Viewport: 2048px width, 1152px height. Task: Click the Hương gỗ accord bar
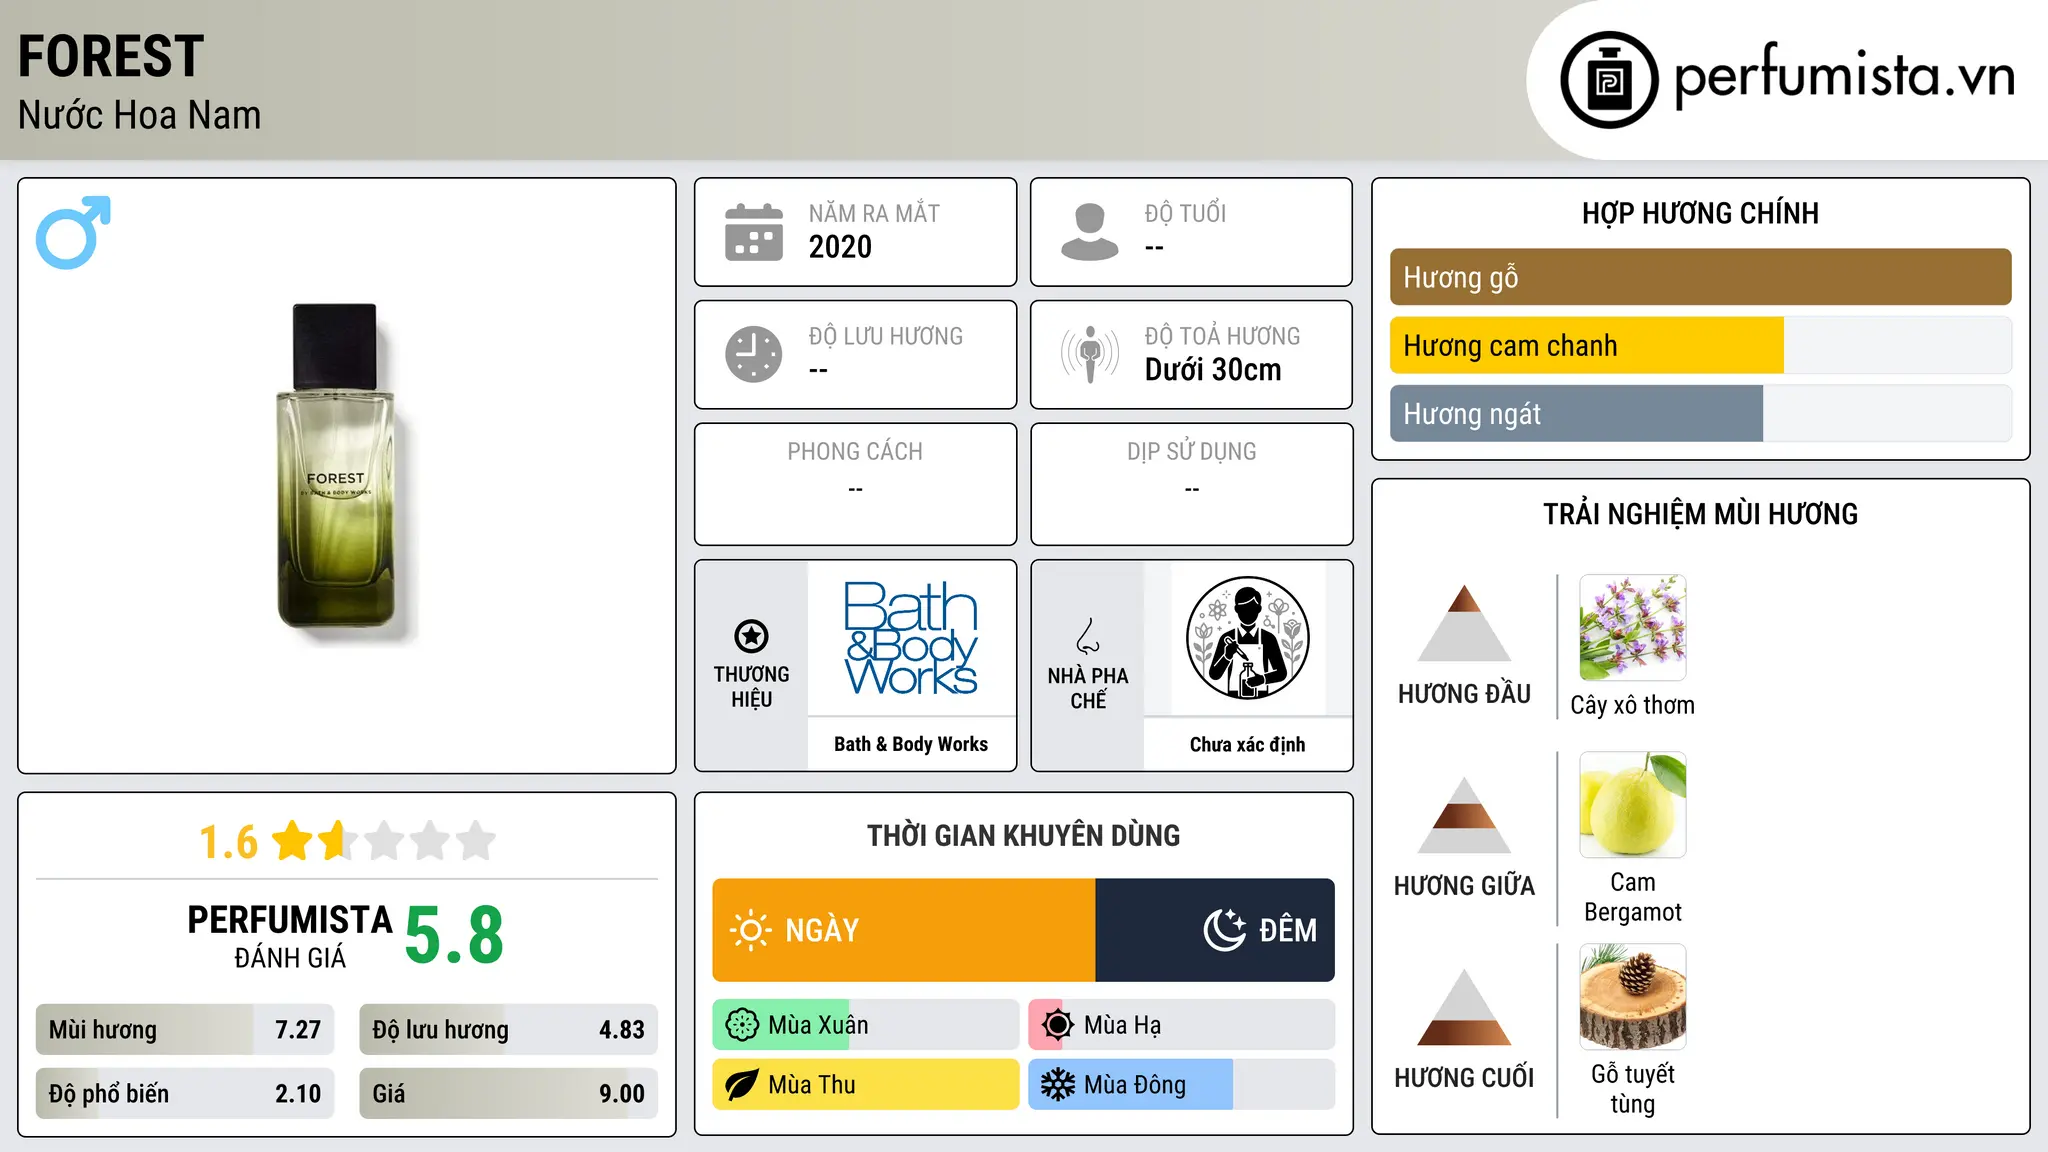[1700, 277]
